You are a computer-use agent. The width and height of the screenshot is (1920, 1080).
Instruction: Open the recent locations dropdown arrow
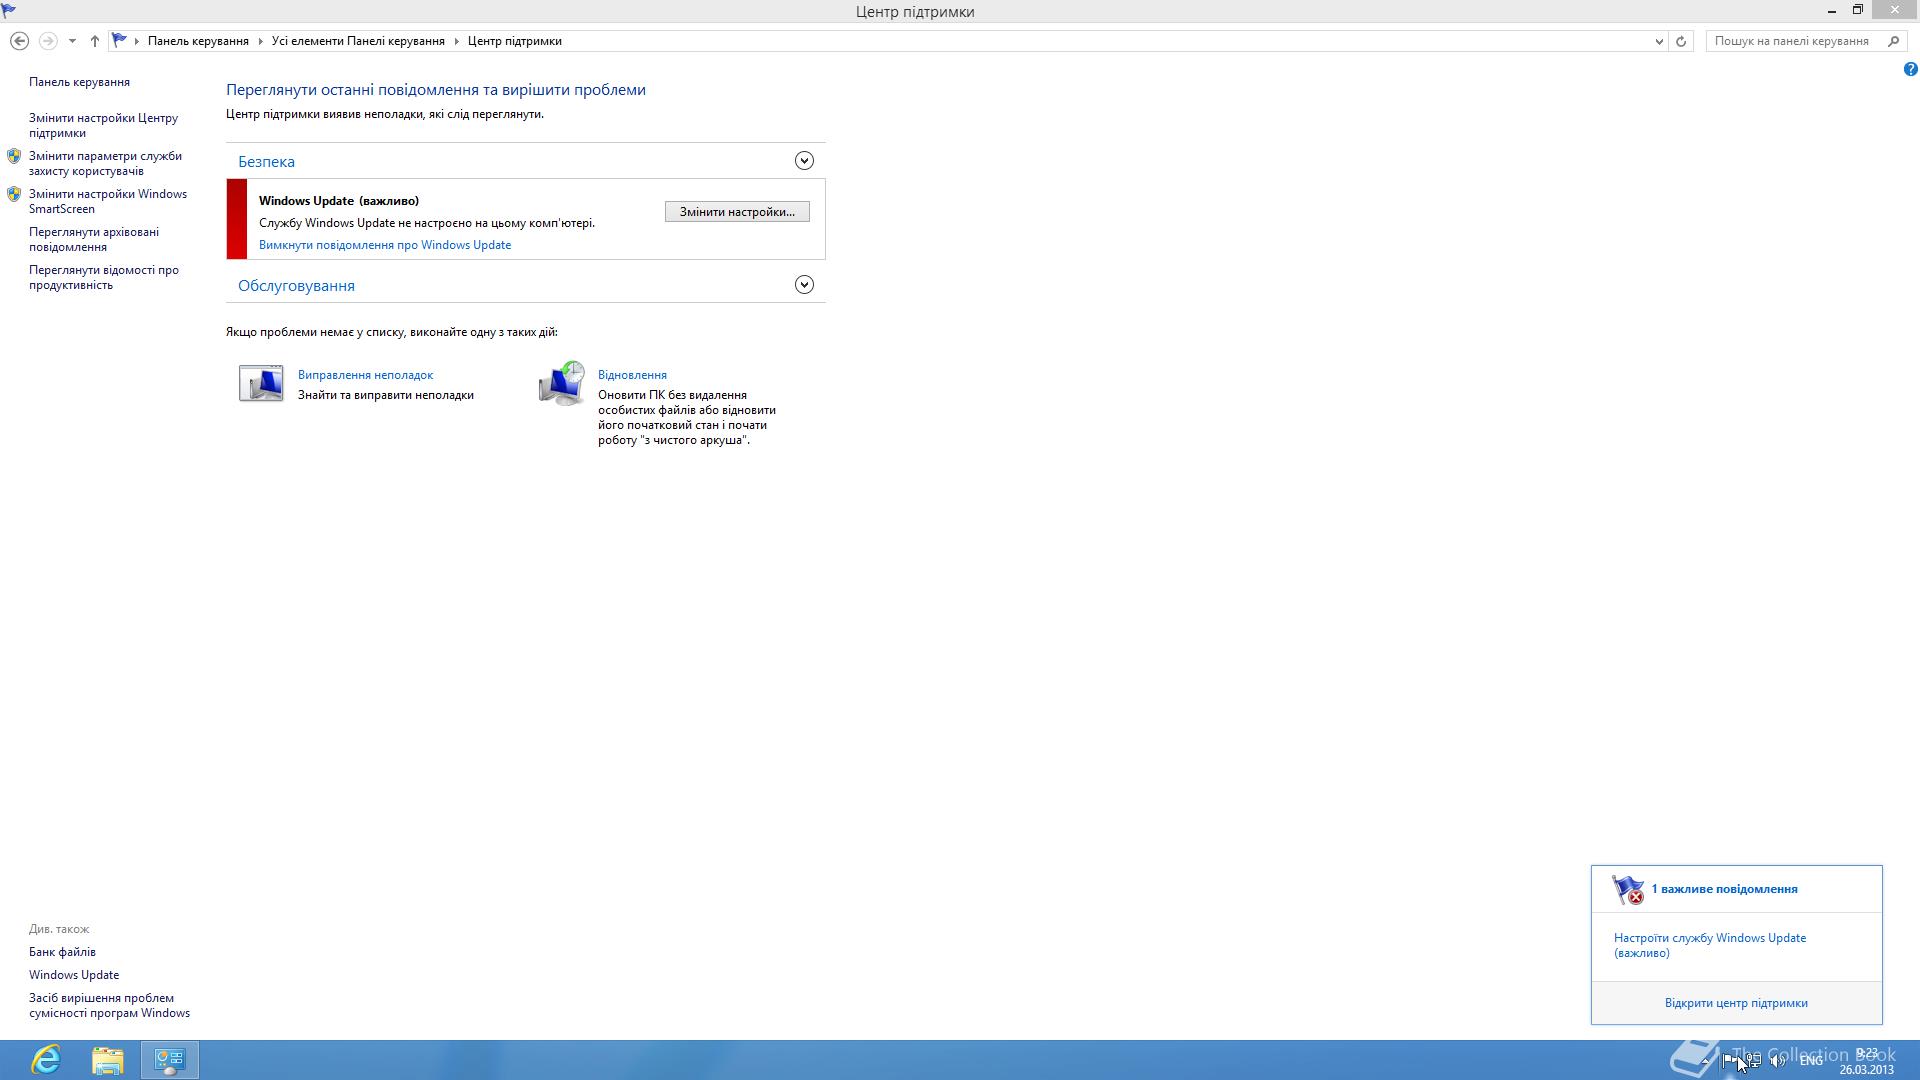(x=72, y=41)
